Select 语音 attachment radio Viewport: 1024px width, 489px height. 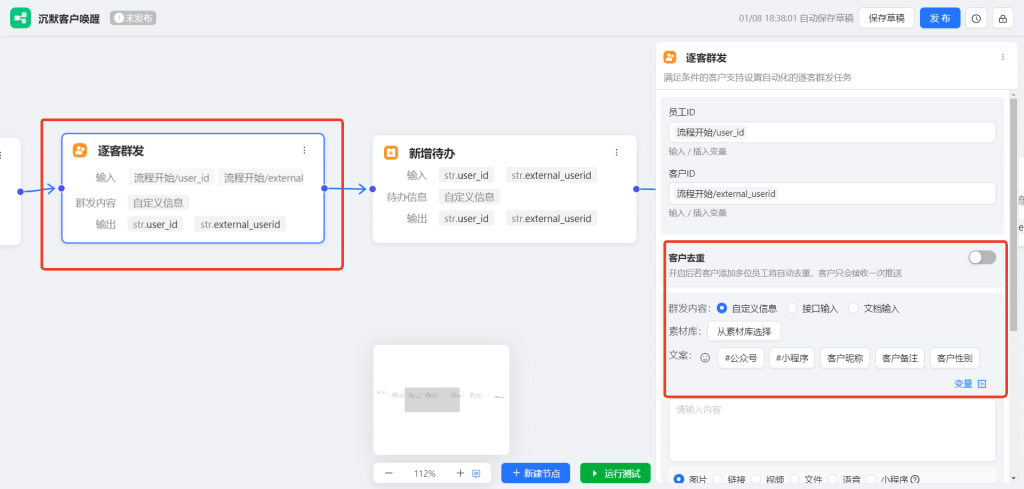[831, 479]
